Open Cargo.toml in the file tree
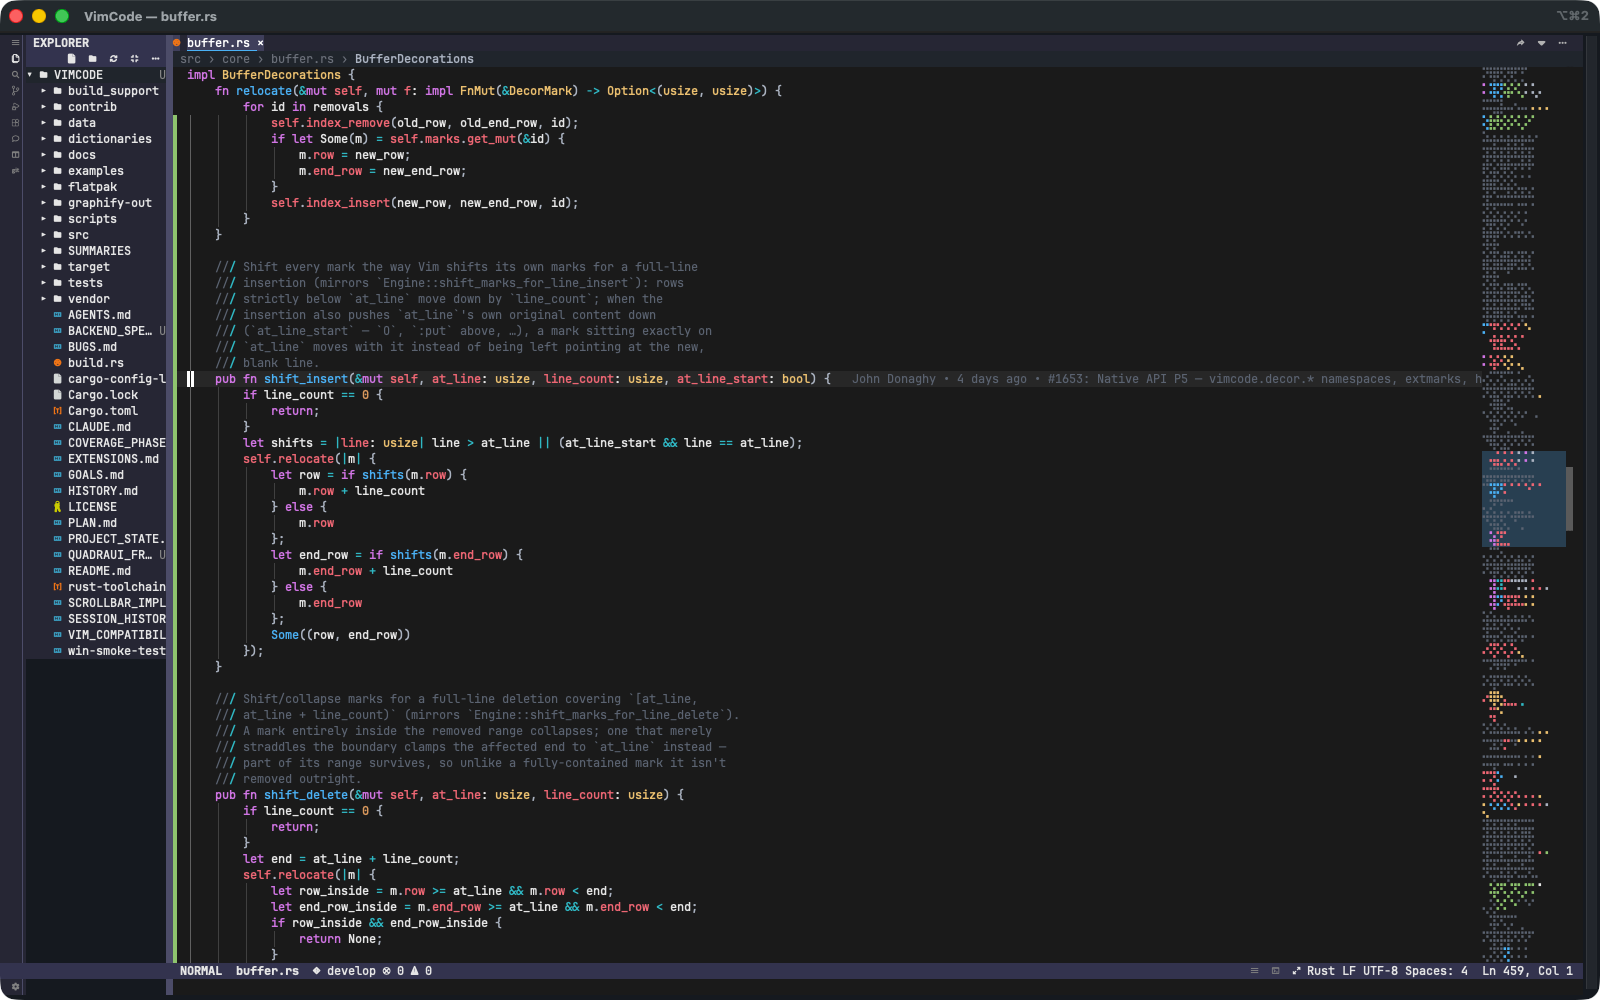 pos(97,411)
